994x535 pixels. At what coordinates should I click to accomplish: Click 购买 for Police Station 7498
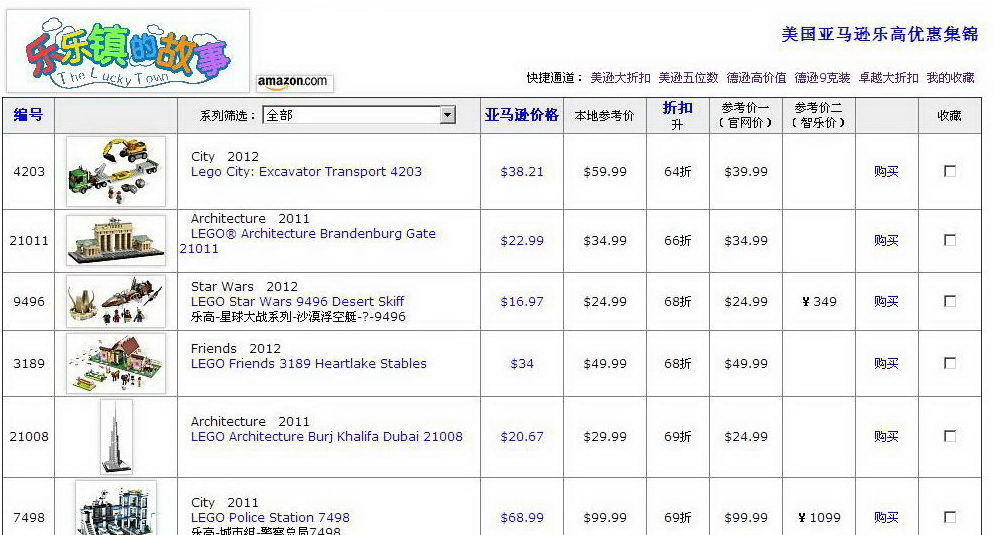(886, 517)
